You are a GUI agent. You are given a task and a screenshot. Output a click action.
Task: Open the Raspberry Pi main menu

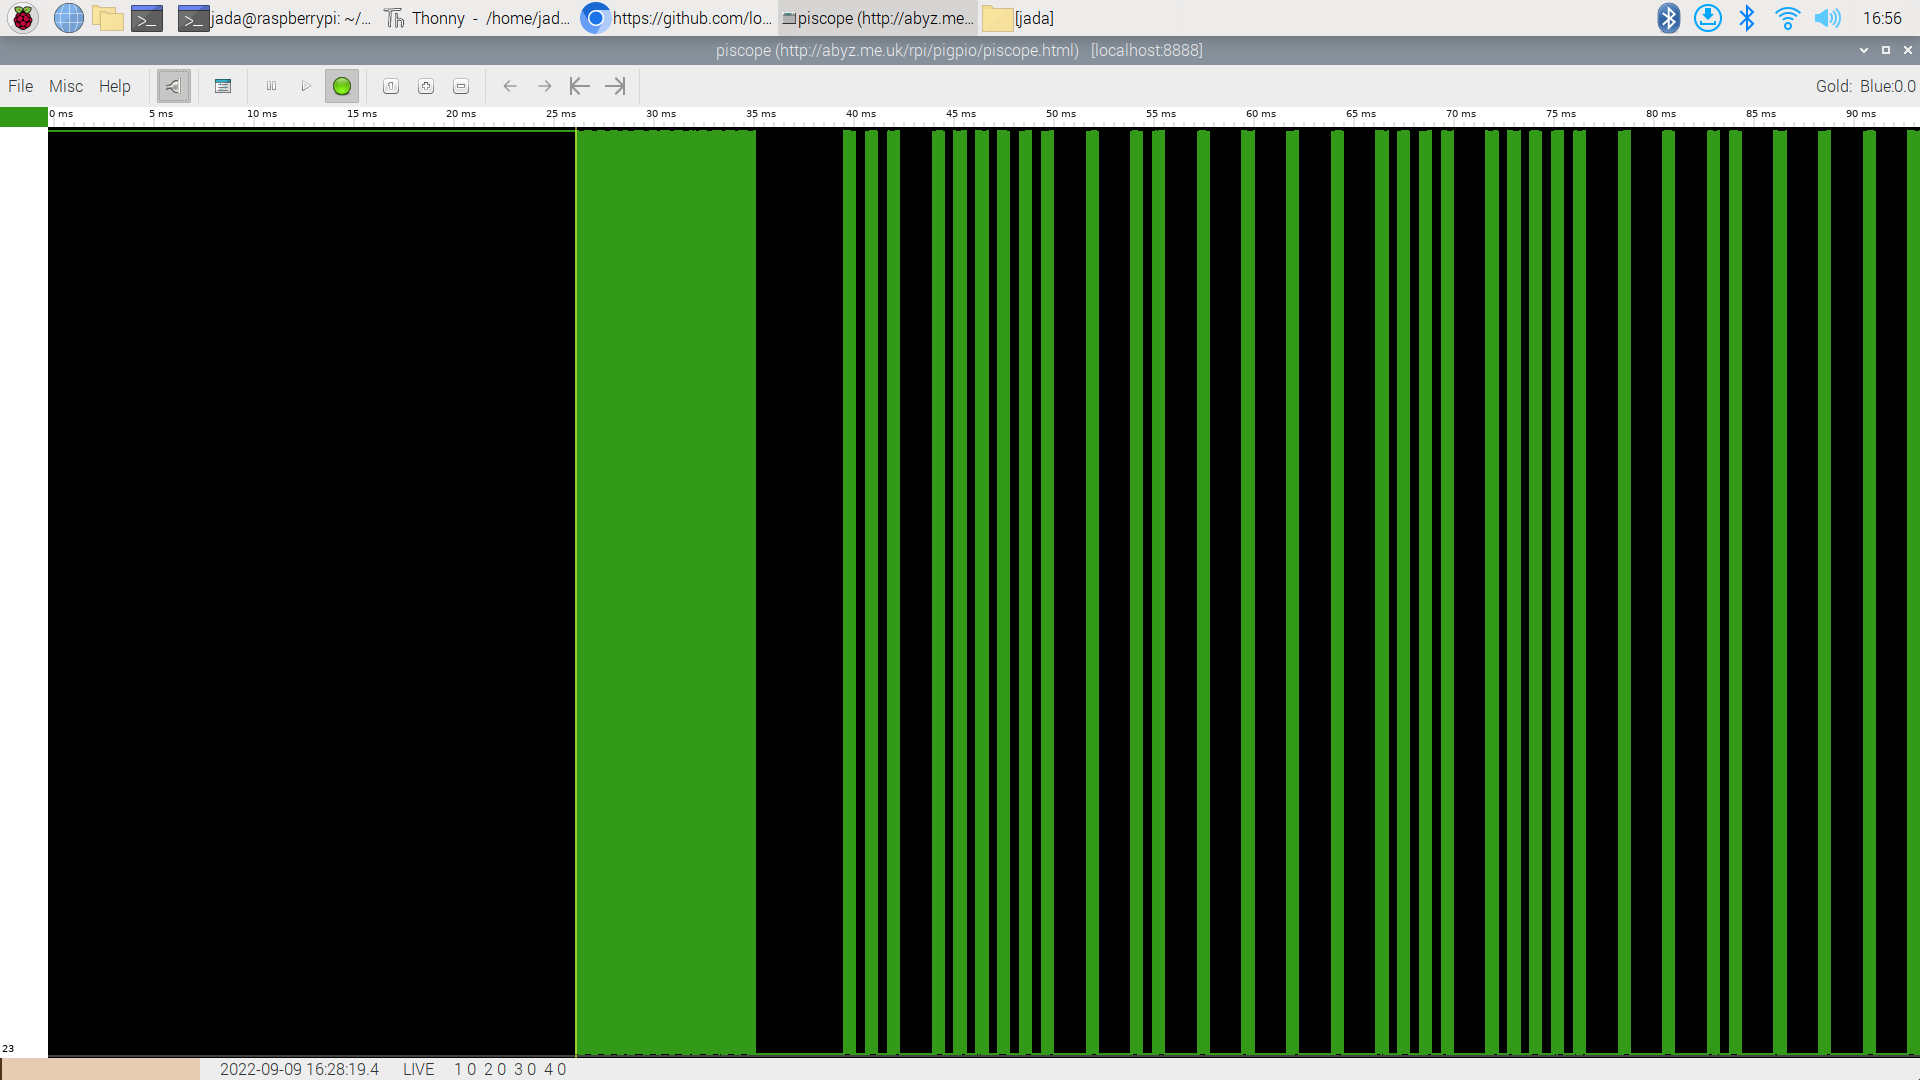(x=22, y=18)
